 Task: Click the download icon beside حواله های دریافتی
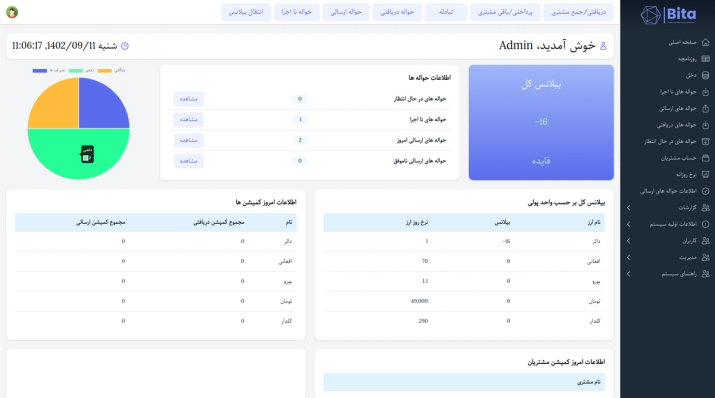point(705,125)
